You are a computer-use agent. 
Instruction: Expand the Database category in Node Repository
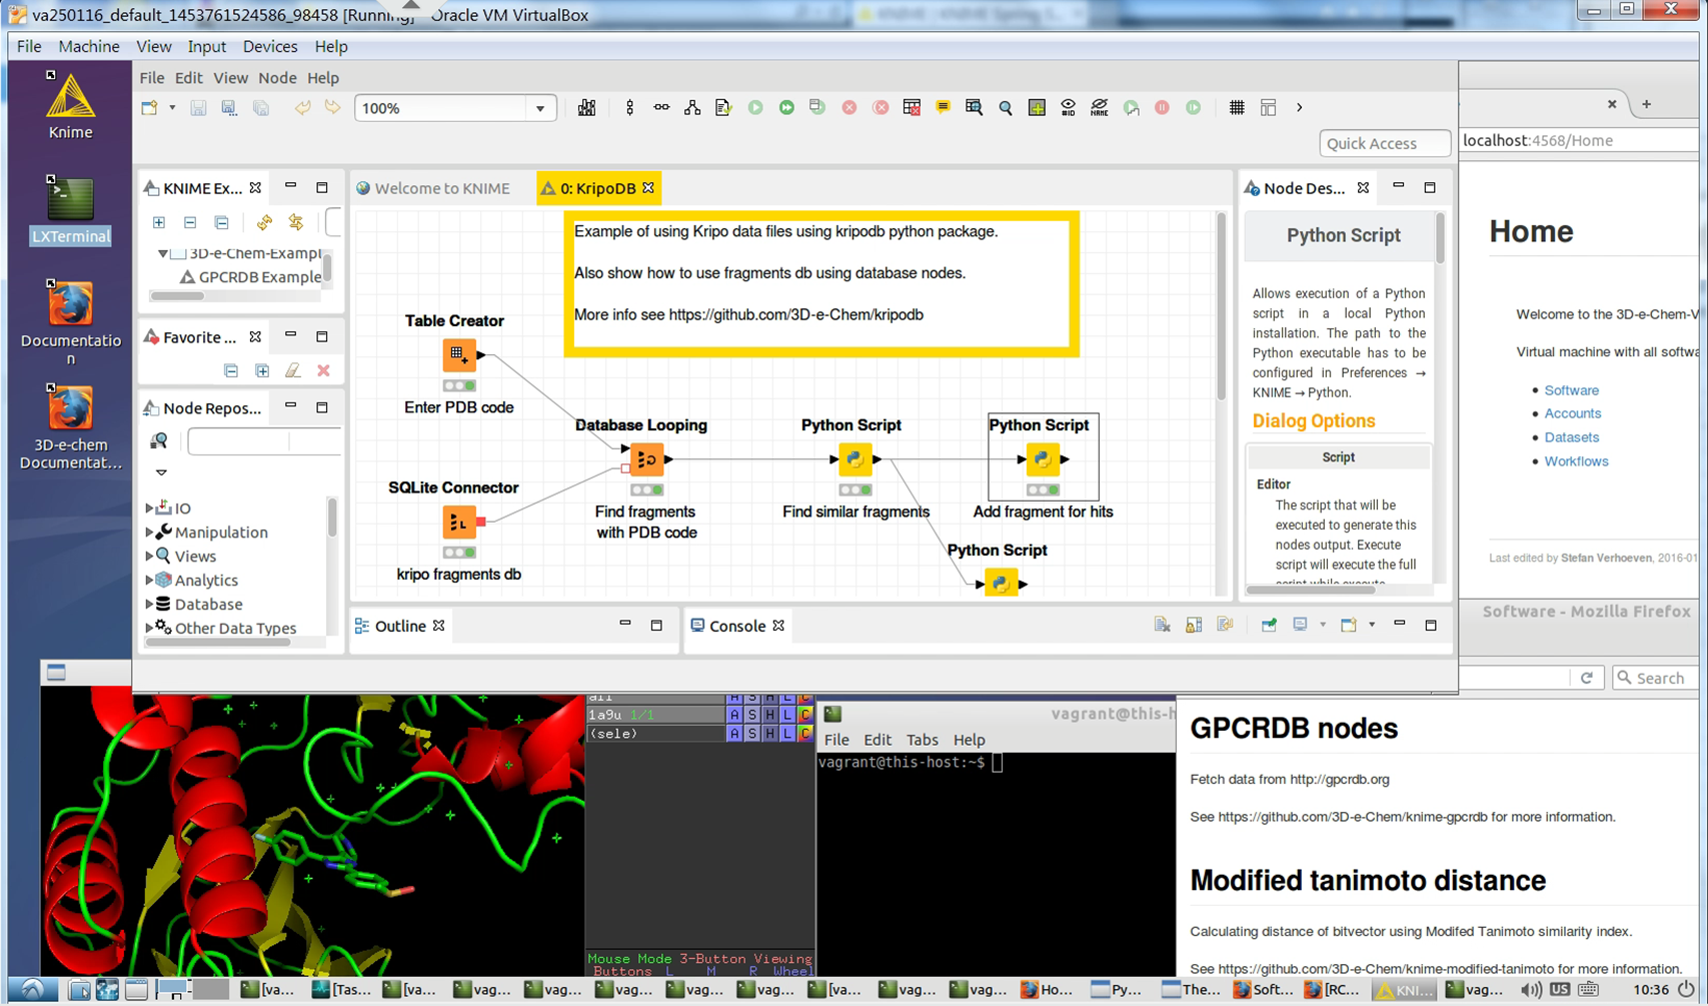click(x=150, y=604)
